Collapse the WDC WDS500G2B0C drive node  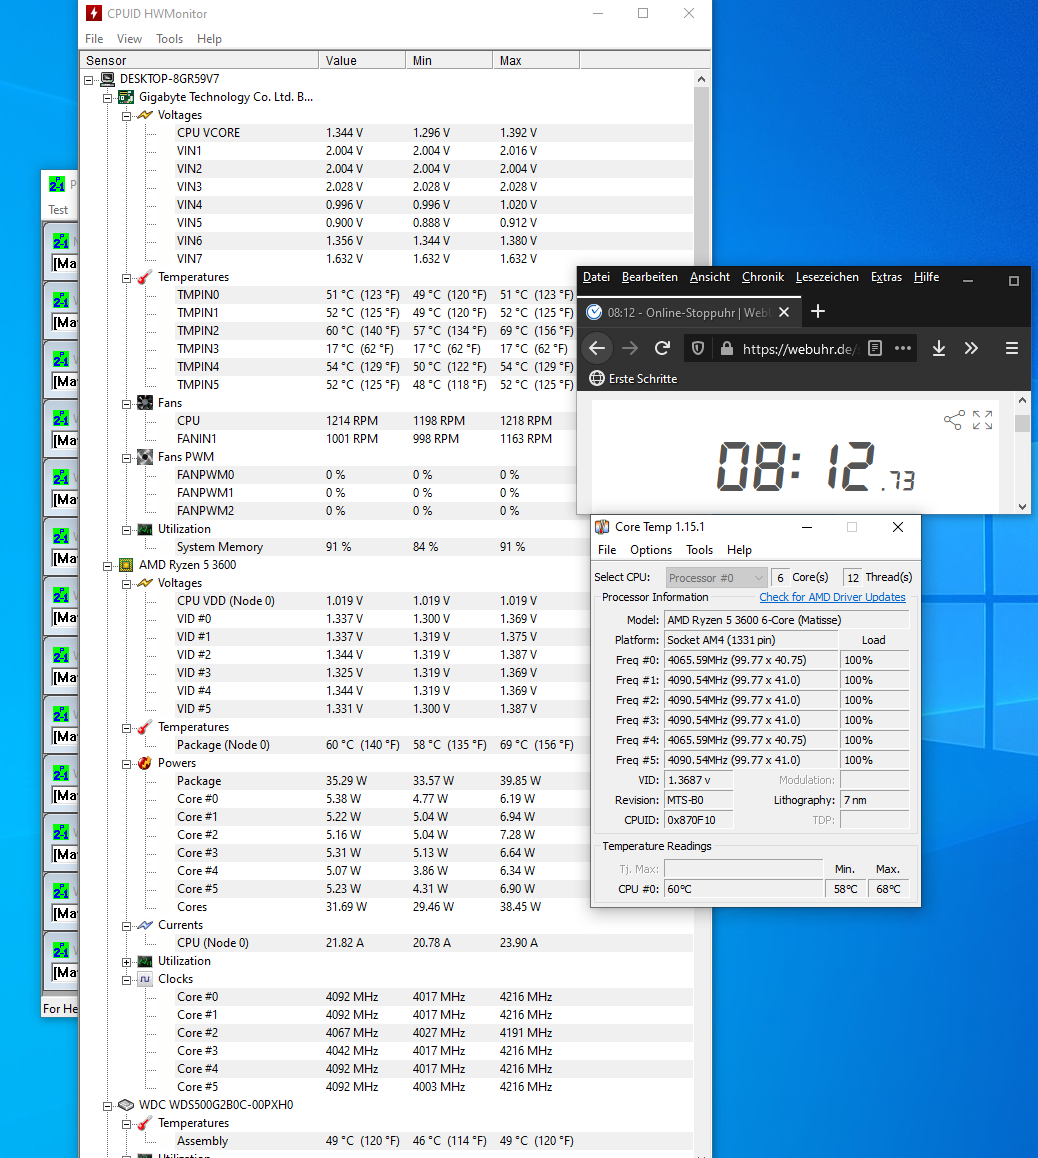click(x=108, y=1106)
